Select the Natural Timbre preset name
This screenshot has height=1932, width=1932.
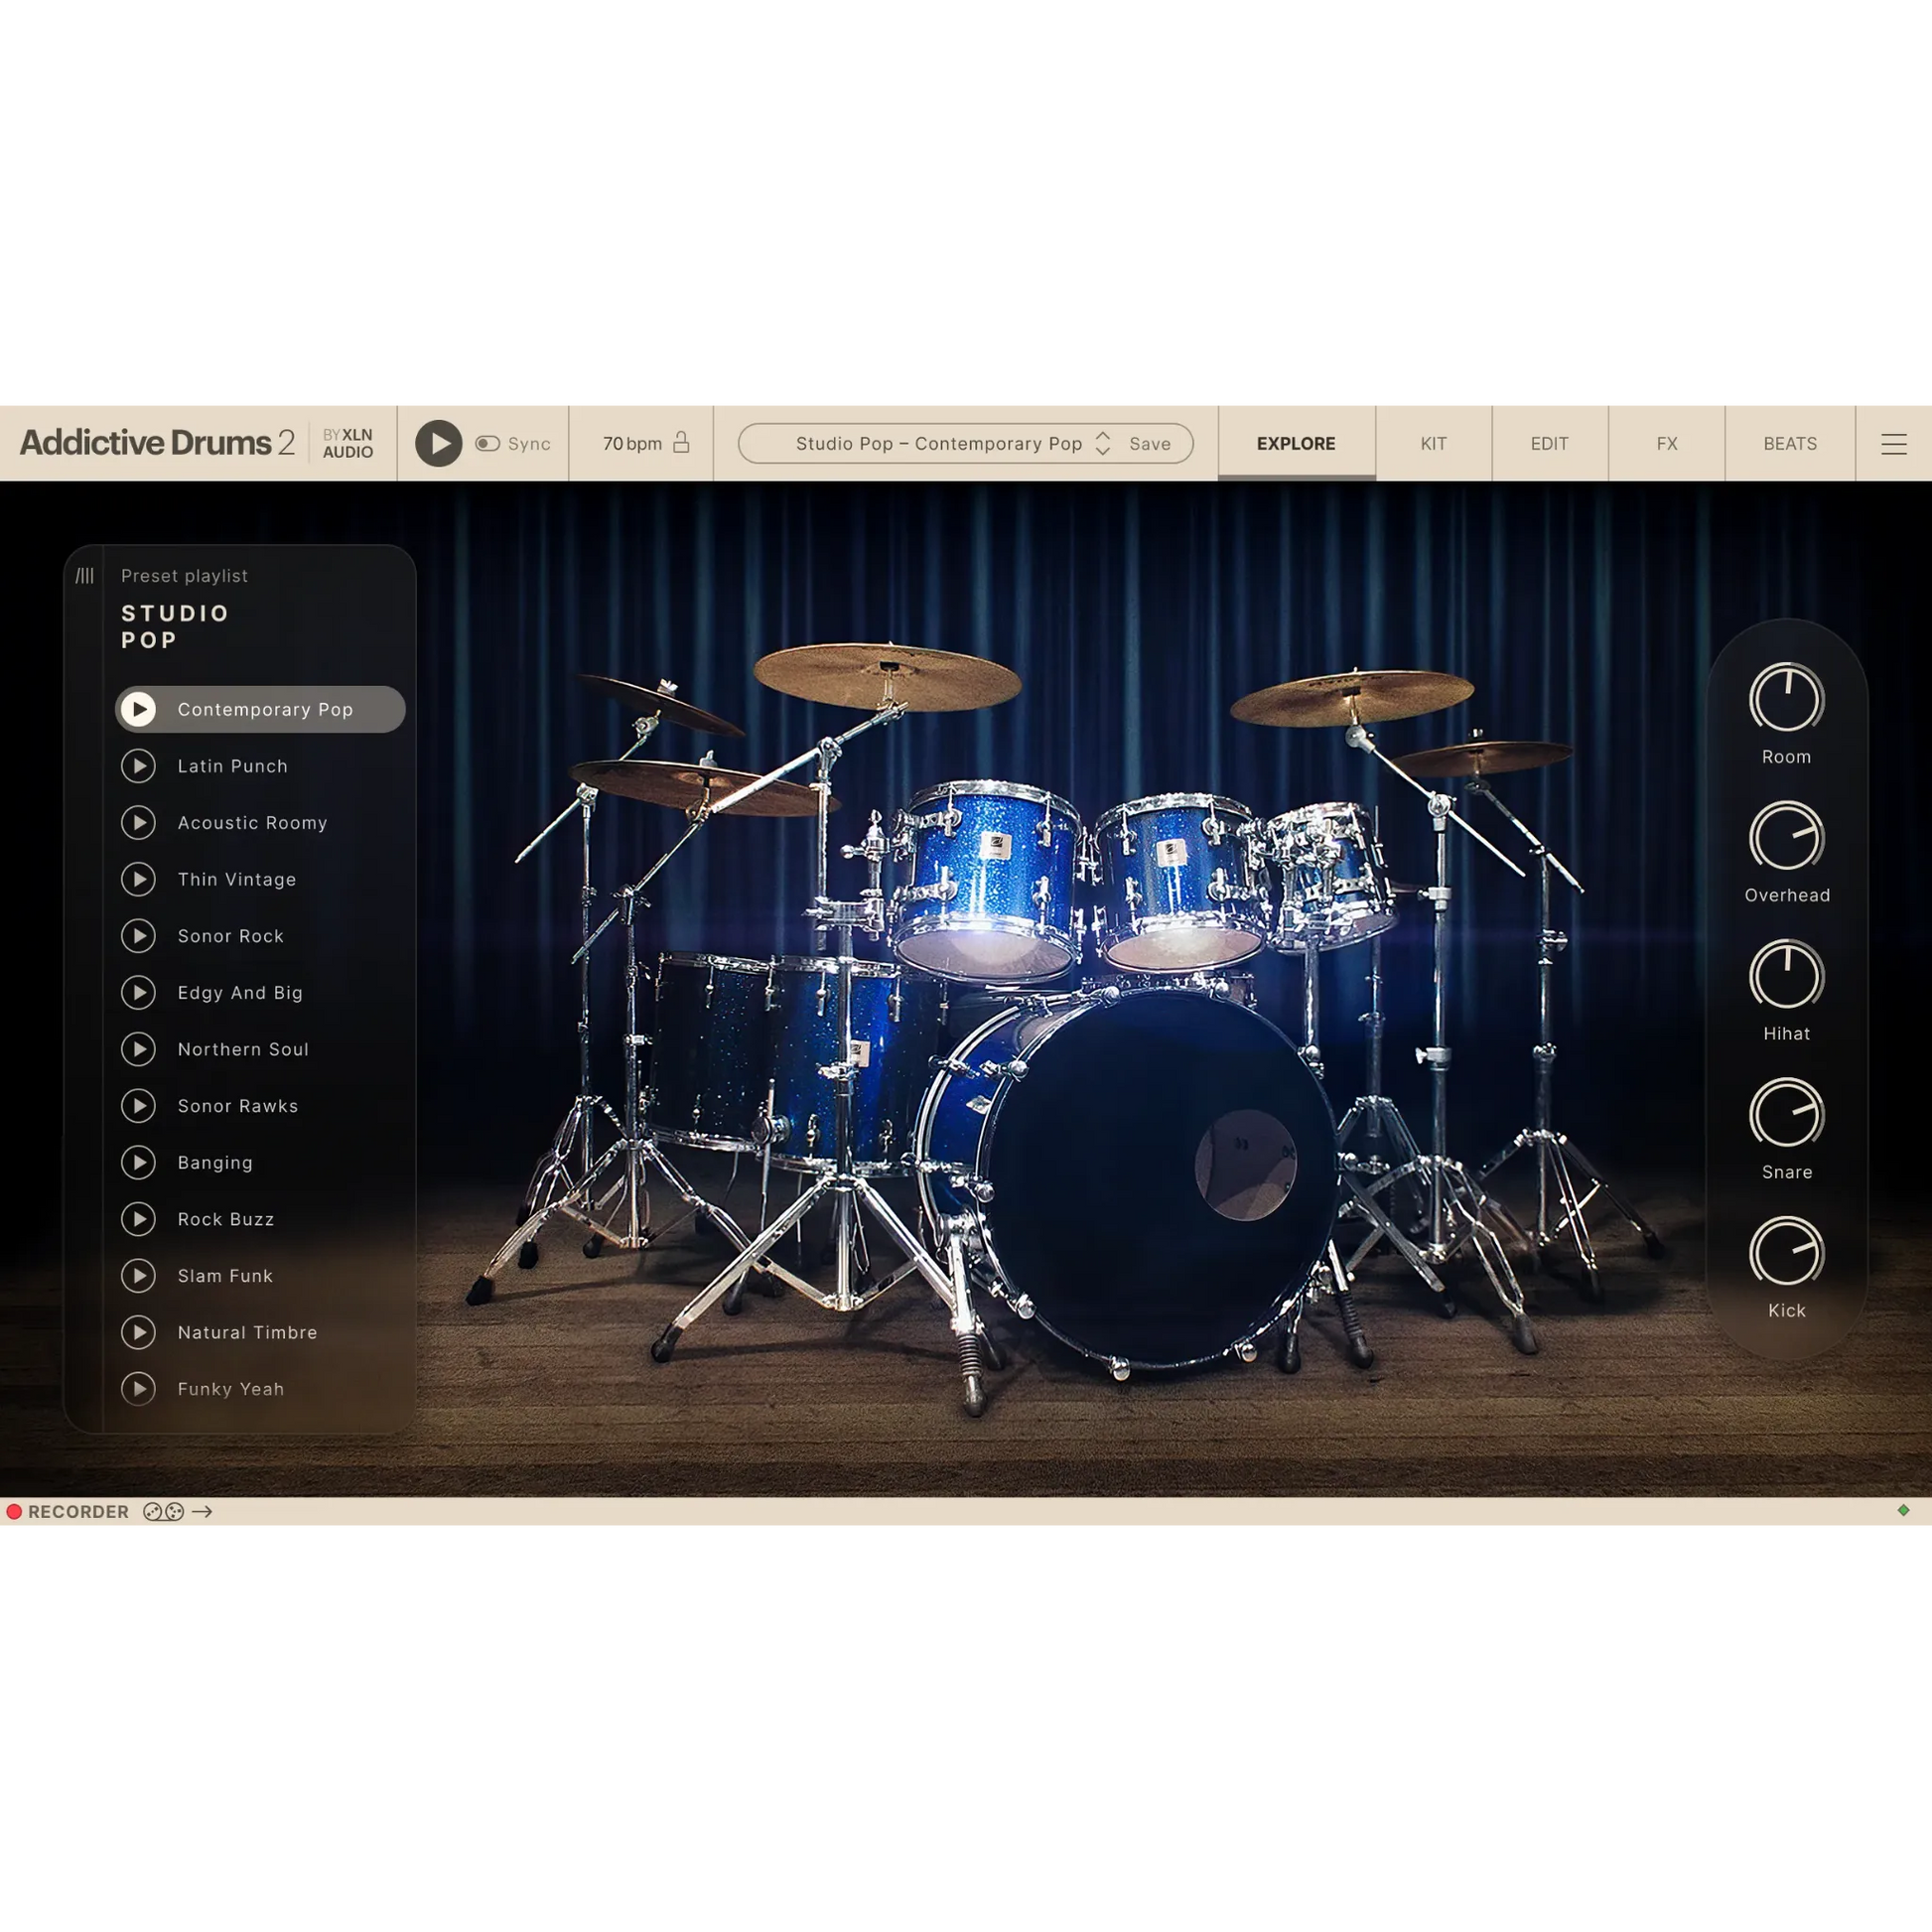[247, 1333]
